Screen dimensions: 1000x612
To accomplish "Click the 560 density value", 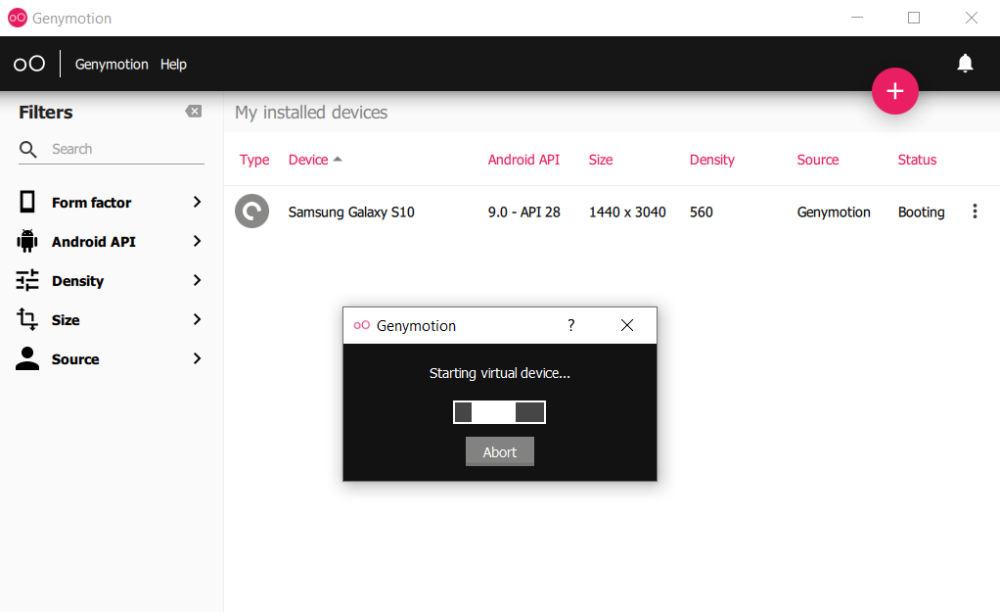I will tap(701, 212).
